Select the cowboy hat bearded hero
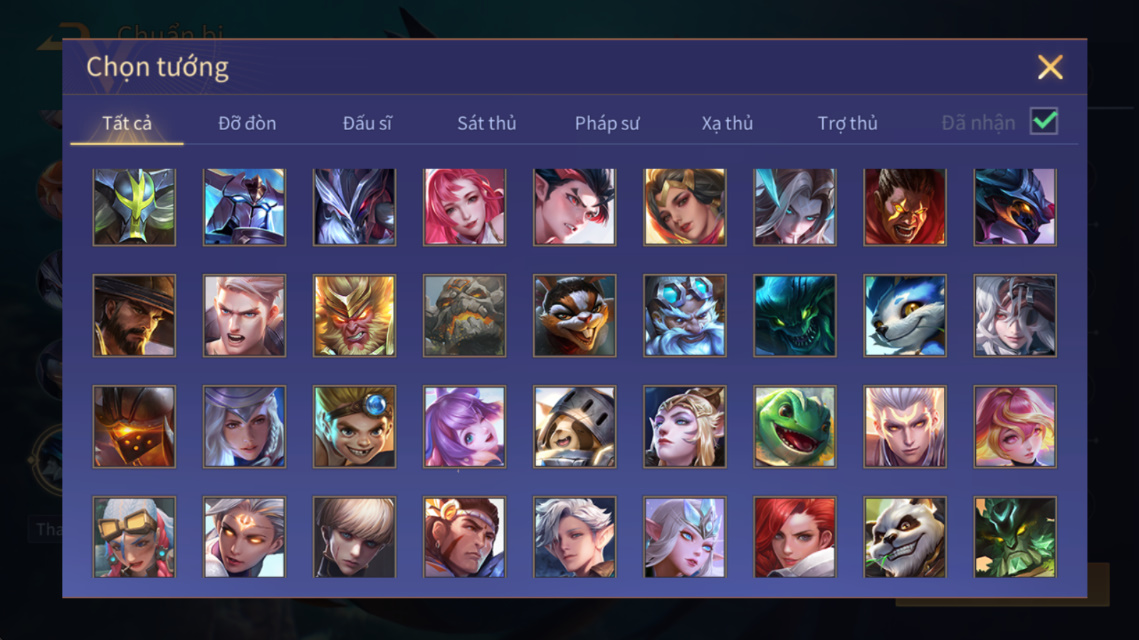The width and height of the screenshot is (1139, 640). click(134, 315)
